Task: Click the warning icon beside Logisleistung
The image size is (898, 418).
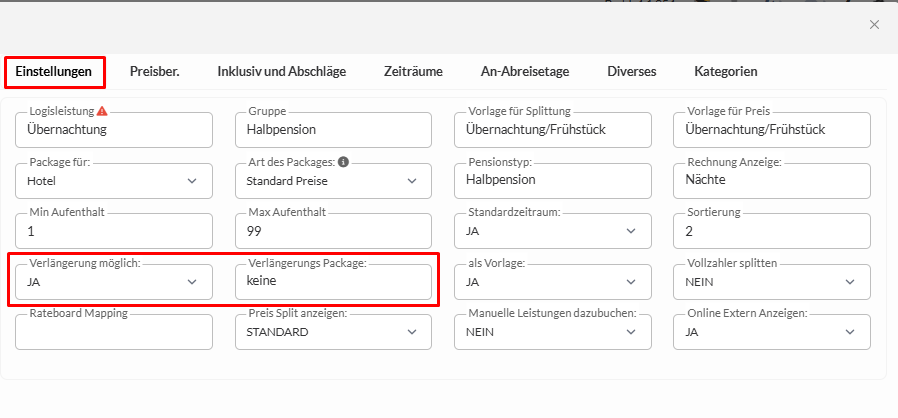Action: [102, 111]
